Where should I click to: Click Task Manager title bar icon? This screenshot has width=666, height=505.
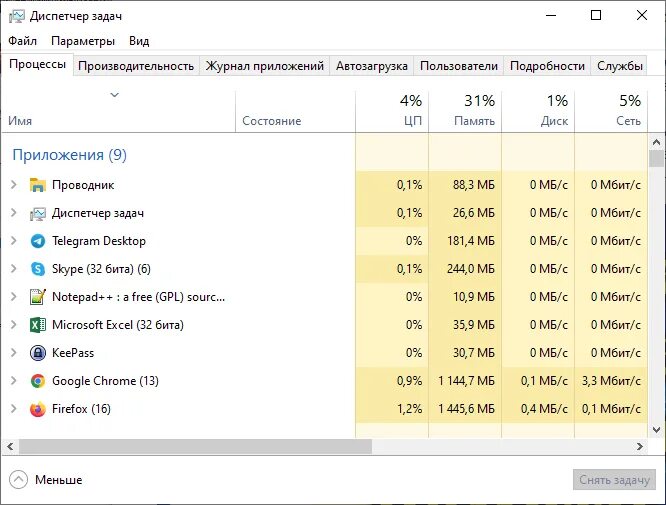pyautogui.click(x=17, y=16)
